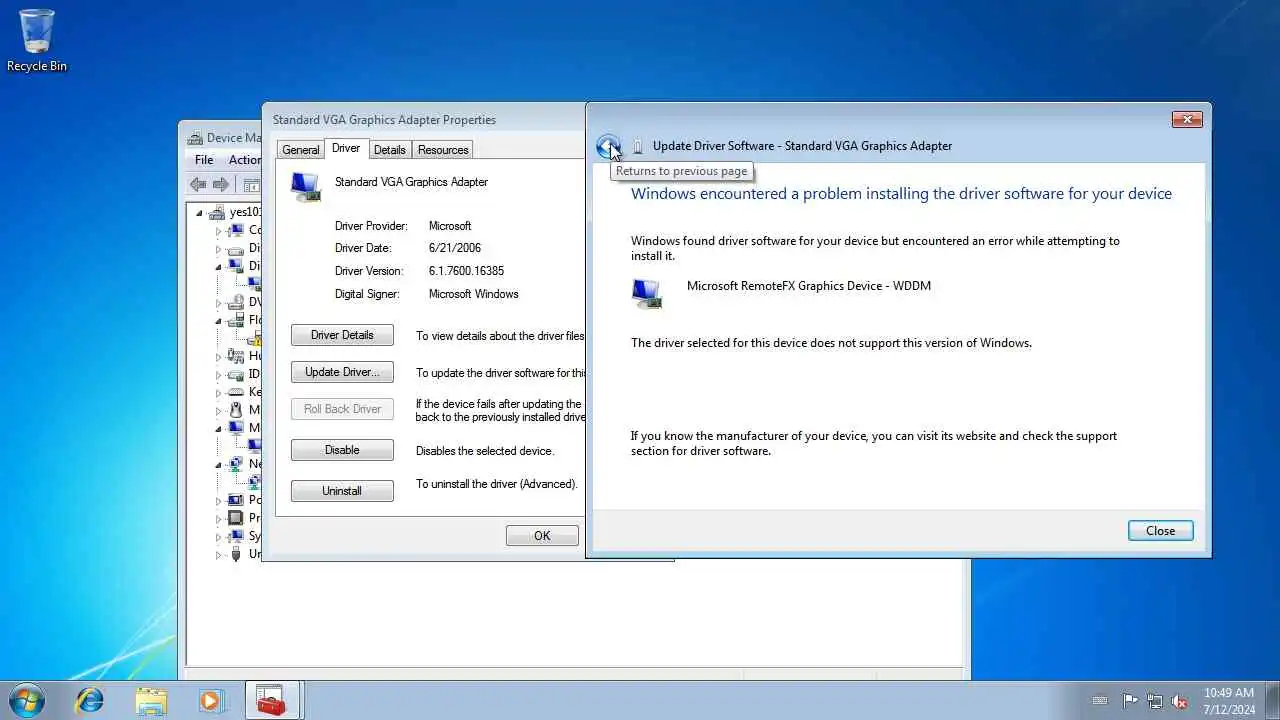Select the Processors chip icon in tree

pos(235,518)
